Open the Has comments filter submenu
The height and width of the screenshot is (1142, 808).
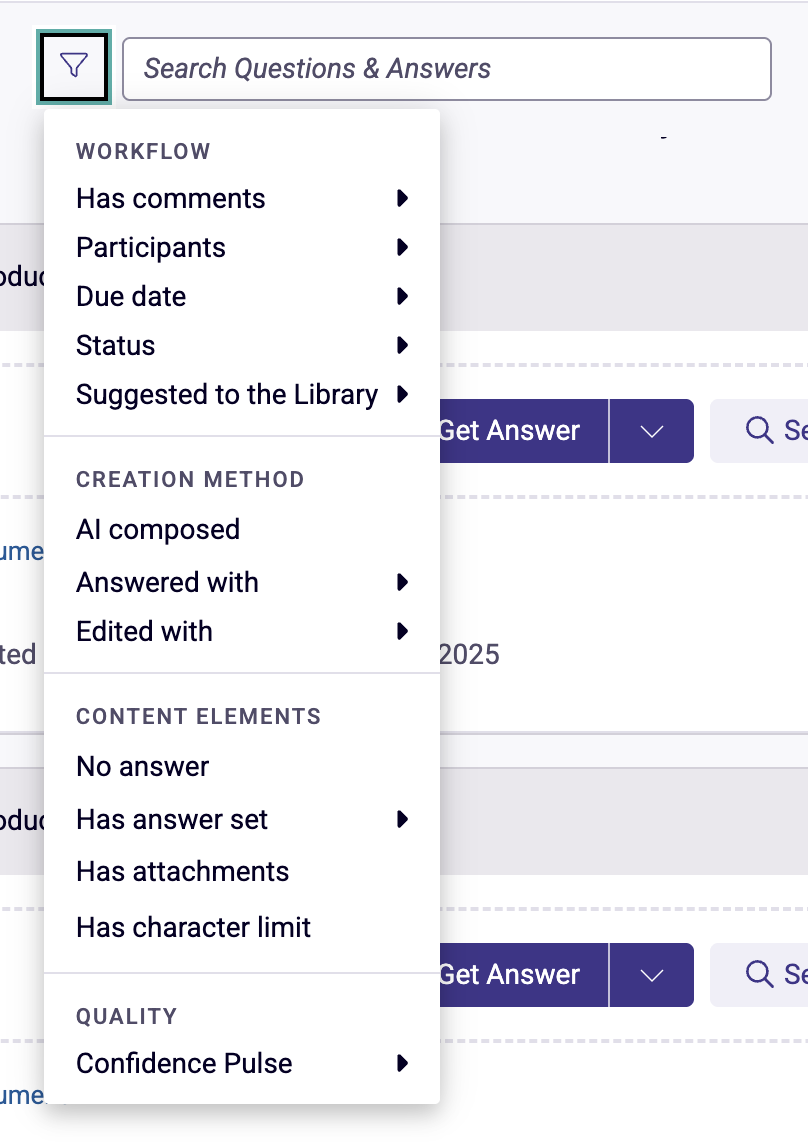(242, 198)
